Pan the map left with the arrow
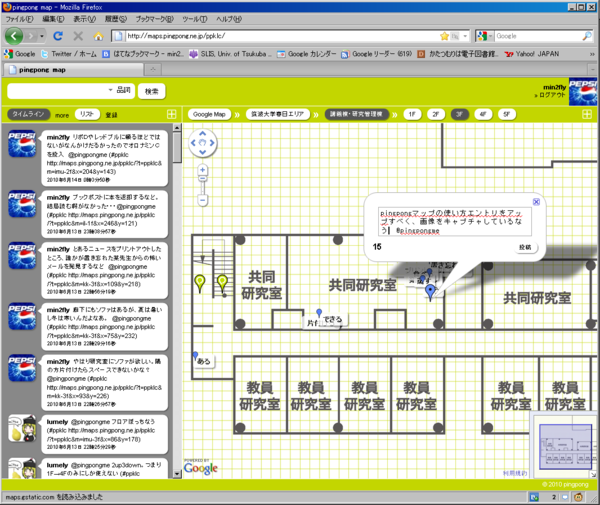The height and width of the screenshot is (505, 600). pos(193,143)
